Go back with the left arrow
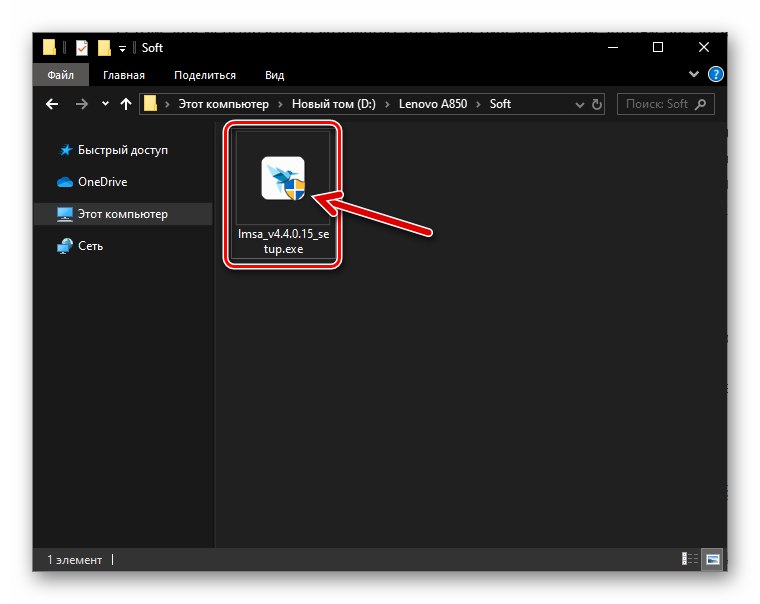760x604 pixels. 52,104
